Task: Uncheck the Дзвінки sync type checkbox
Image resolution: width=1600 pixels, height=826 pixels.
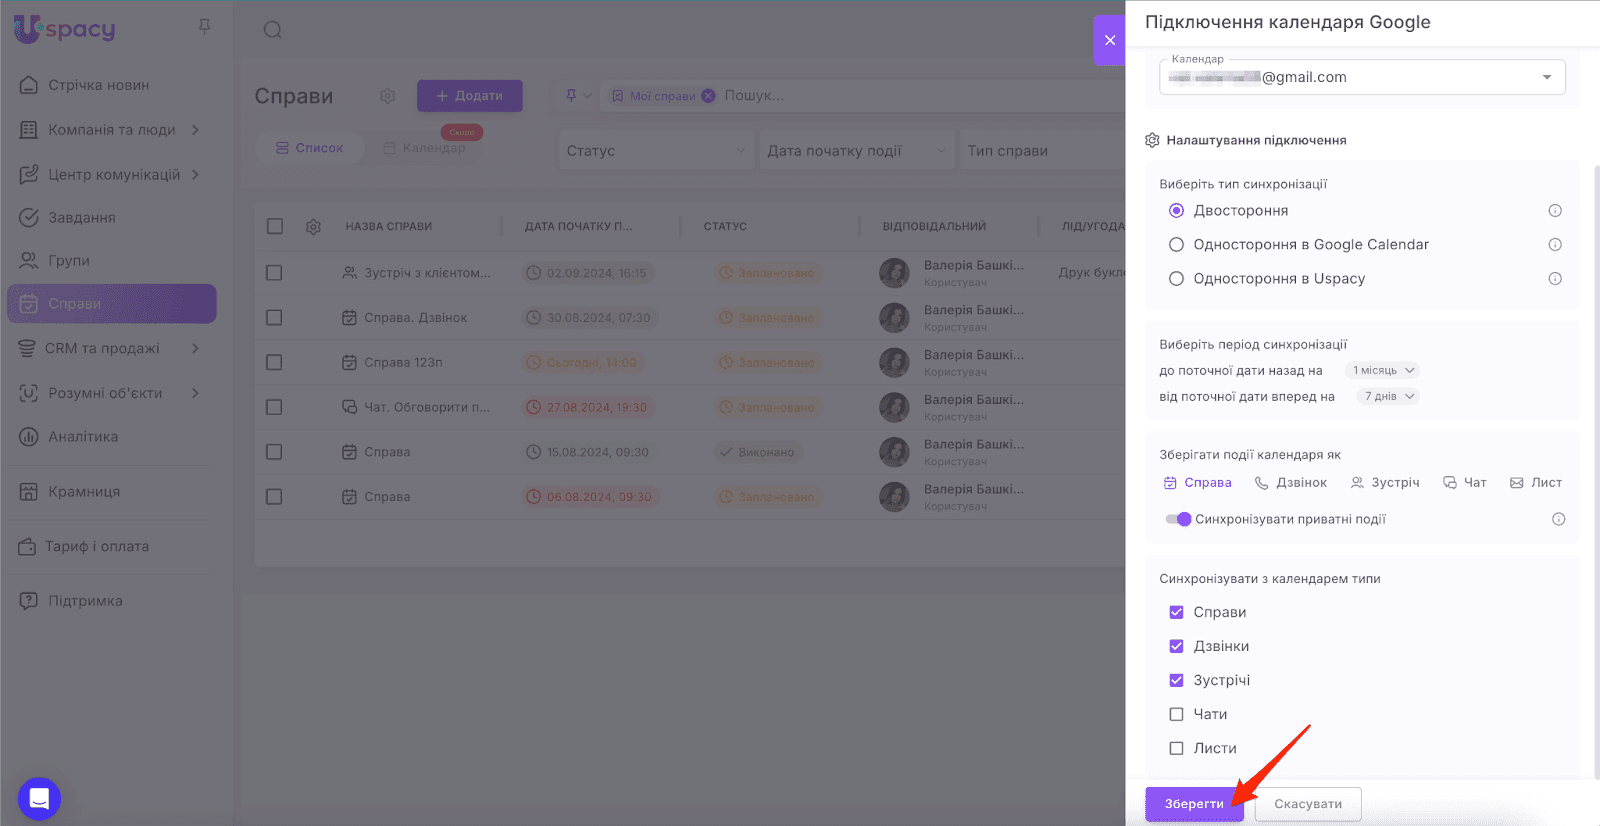Action: [1176, 647]
